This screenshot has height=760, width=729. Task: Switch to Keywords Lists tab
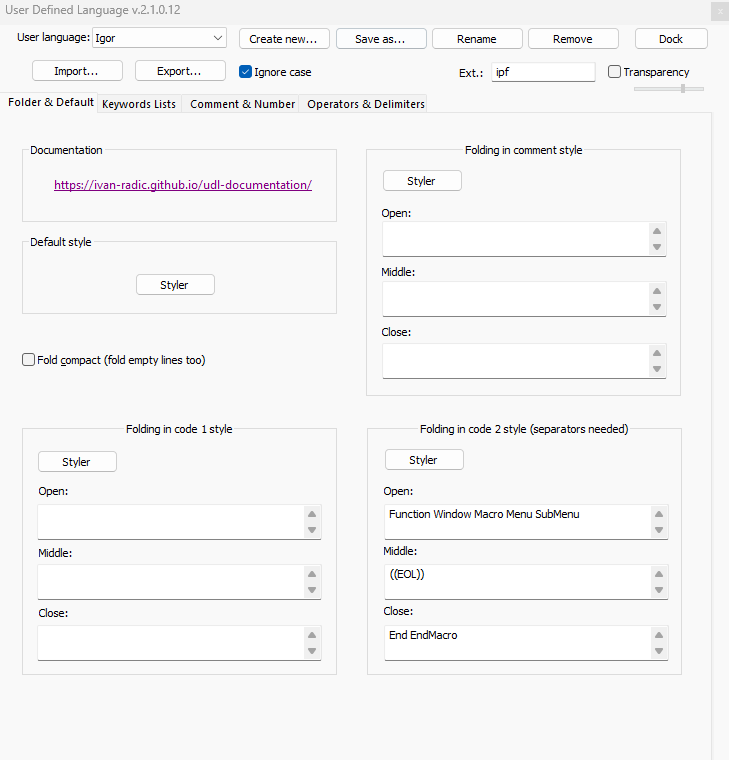[x=139, y=104]
